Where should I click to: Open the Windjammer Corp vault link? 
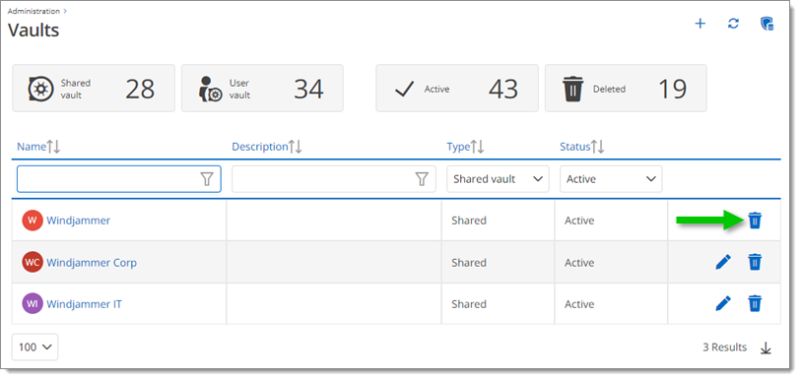point(91,263)
